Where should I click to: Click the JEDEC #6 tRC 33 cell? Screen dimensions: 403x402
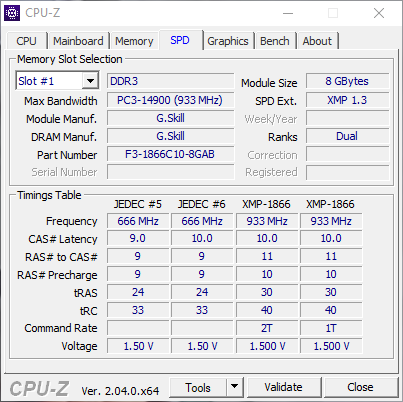202,310
